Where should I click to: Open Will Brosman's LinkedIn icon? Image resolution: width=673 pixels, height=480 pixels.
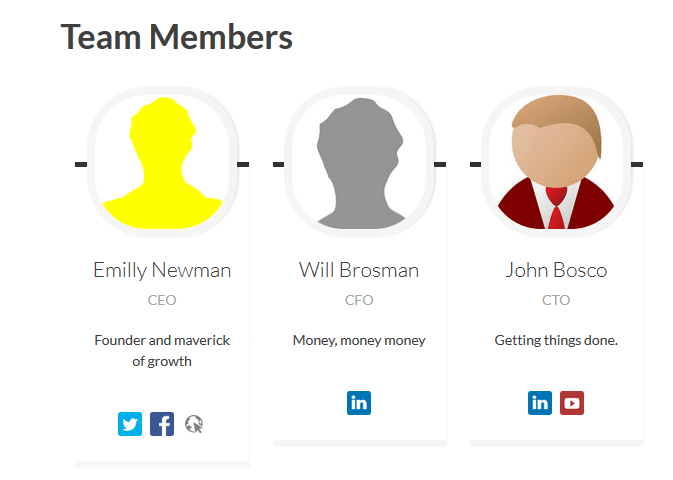(359, 403)
